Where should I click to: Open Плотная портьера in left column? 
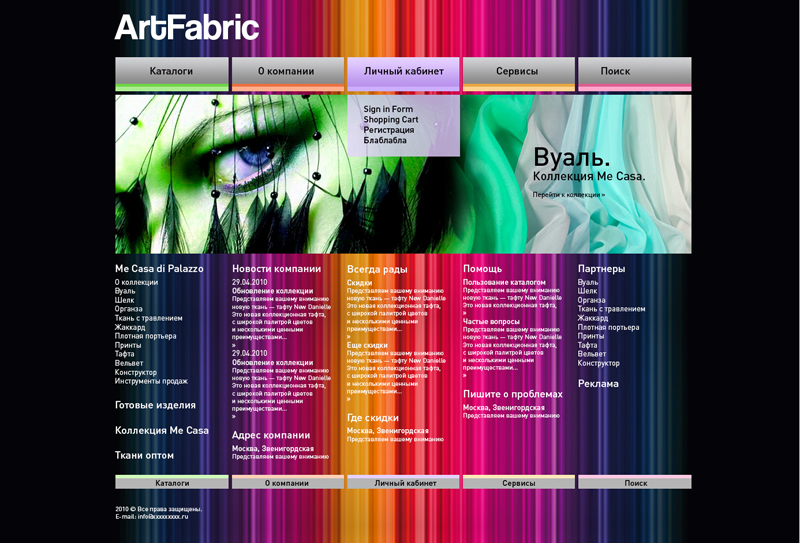click(x=145, y=336)
